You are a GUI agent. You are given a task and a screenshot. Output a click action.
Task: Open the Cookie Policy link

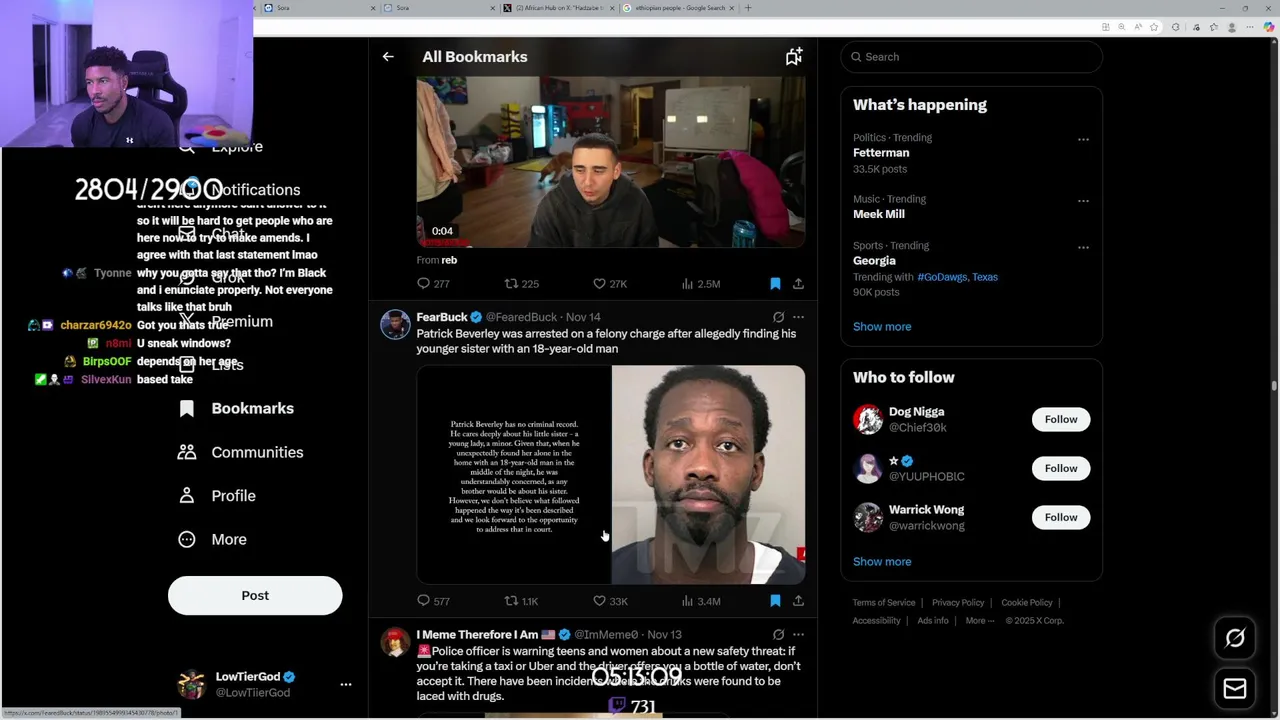(x=1027, y=603)
